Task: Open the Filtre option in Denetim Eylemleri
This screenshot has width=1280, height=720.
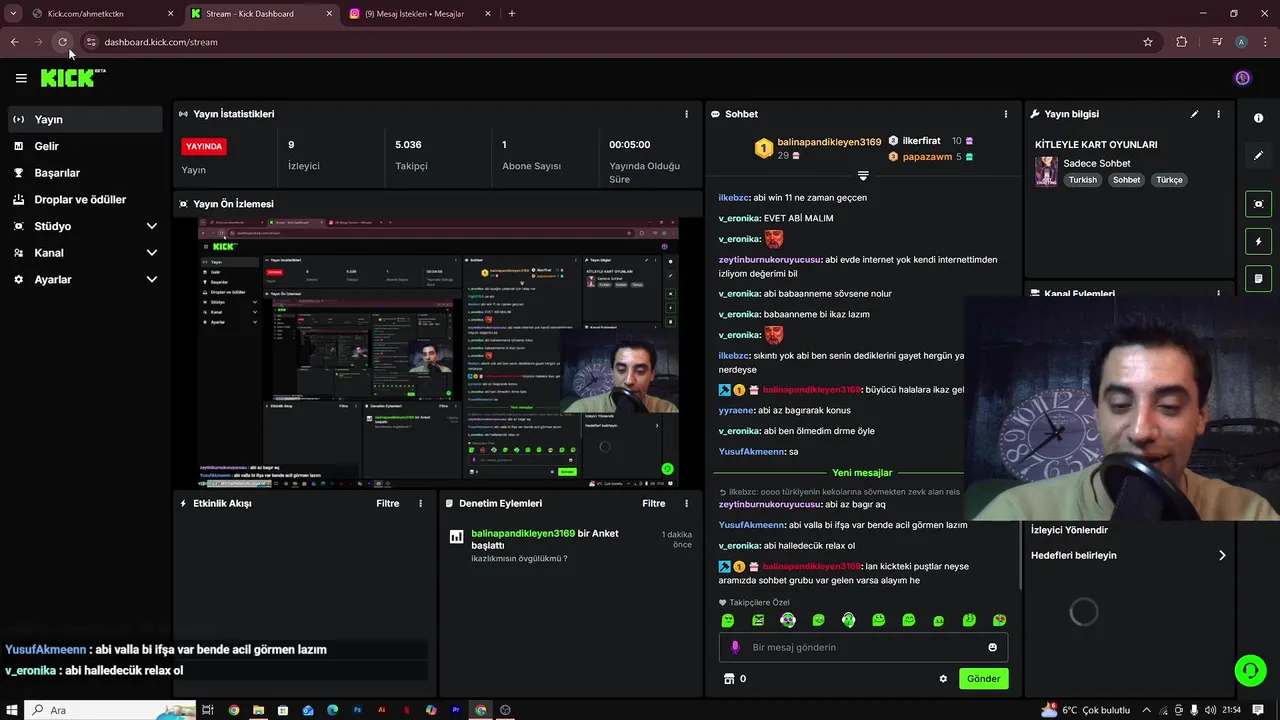Action: click(x=654, y=504)
